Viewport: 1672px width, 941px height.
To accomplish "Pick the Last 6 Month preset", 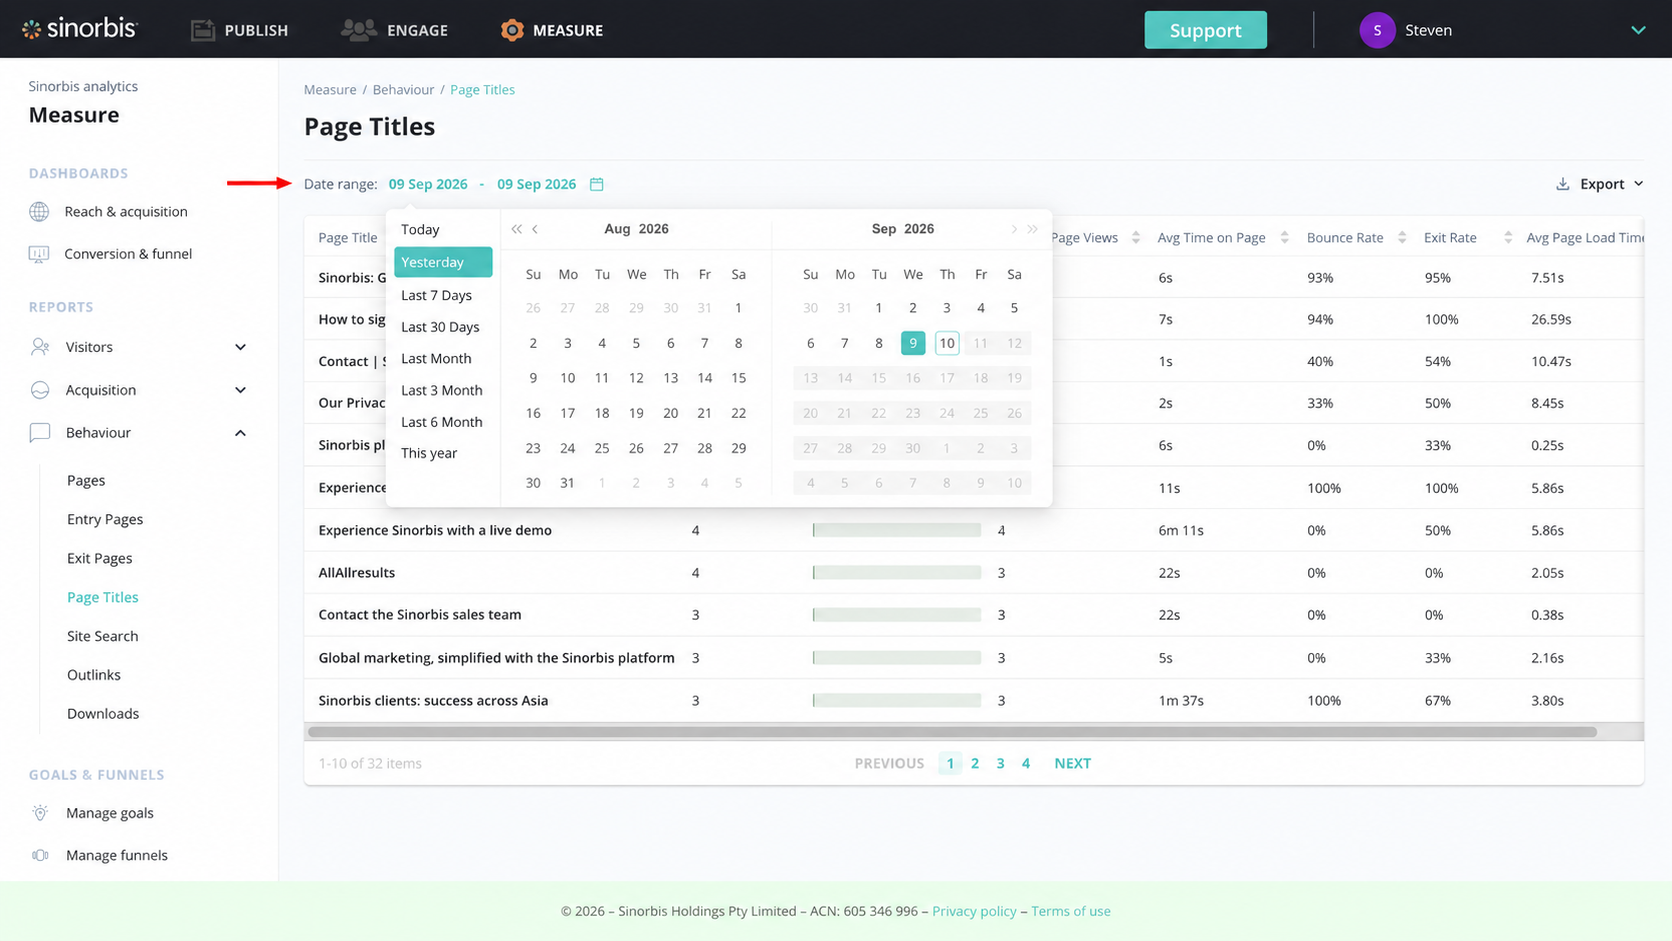I will pyautogui.click(x=443, y=422).
